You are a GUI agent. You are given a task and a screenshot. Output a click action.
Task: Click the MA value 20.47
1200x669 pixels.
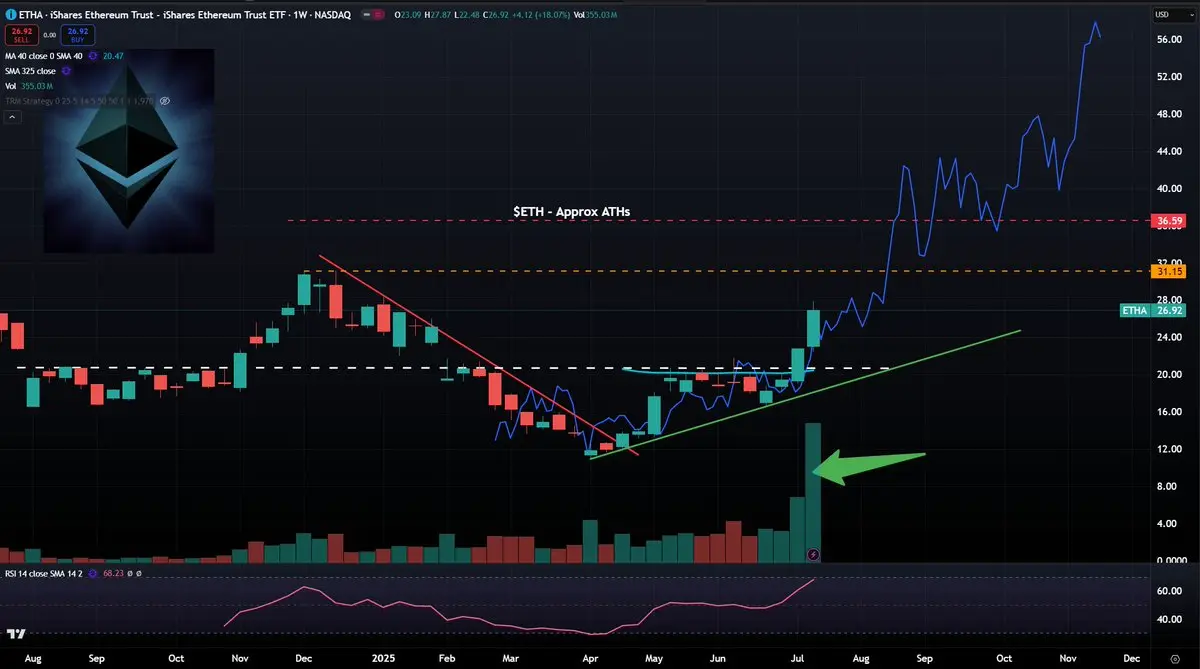click(112, 57)
